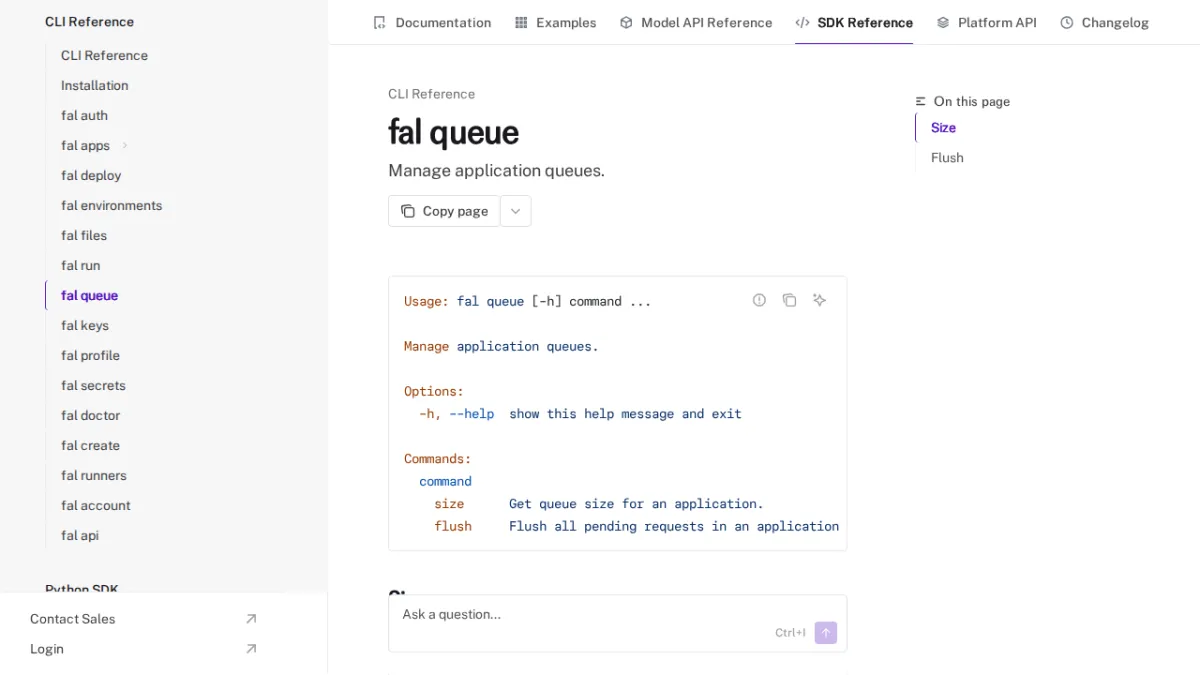Screen dimensions: 1200x675
Task: Click the copy icon inside Copy page
Action: [408, 211]
